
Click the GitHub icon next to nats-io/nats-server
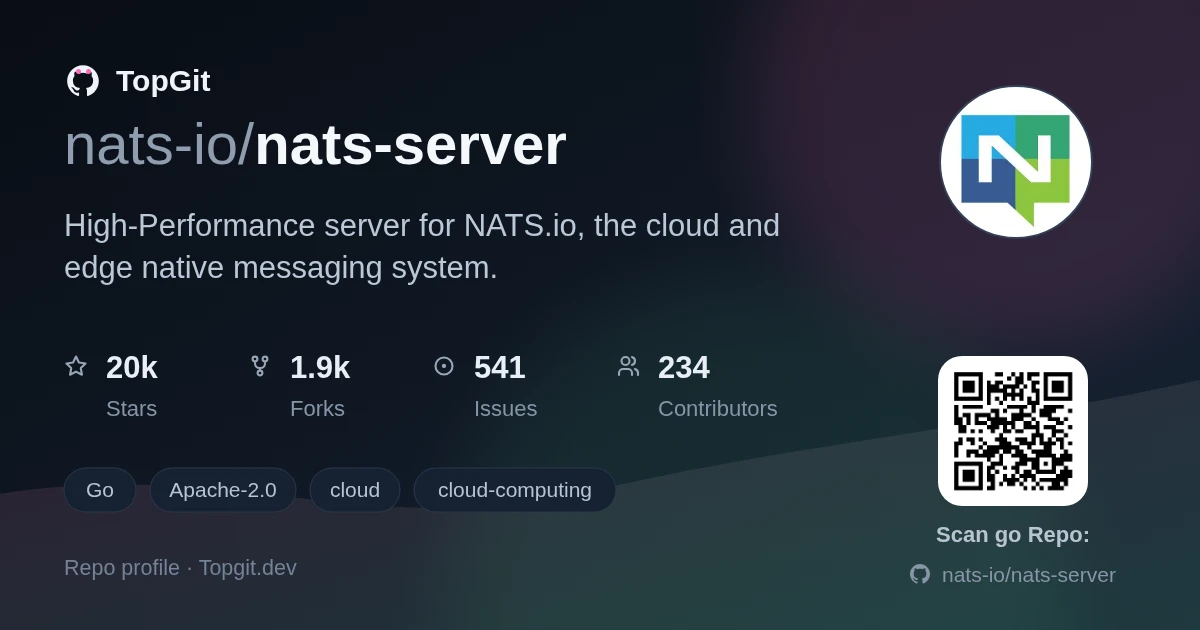tap(920, 574)
